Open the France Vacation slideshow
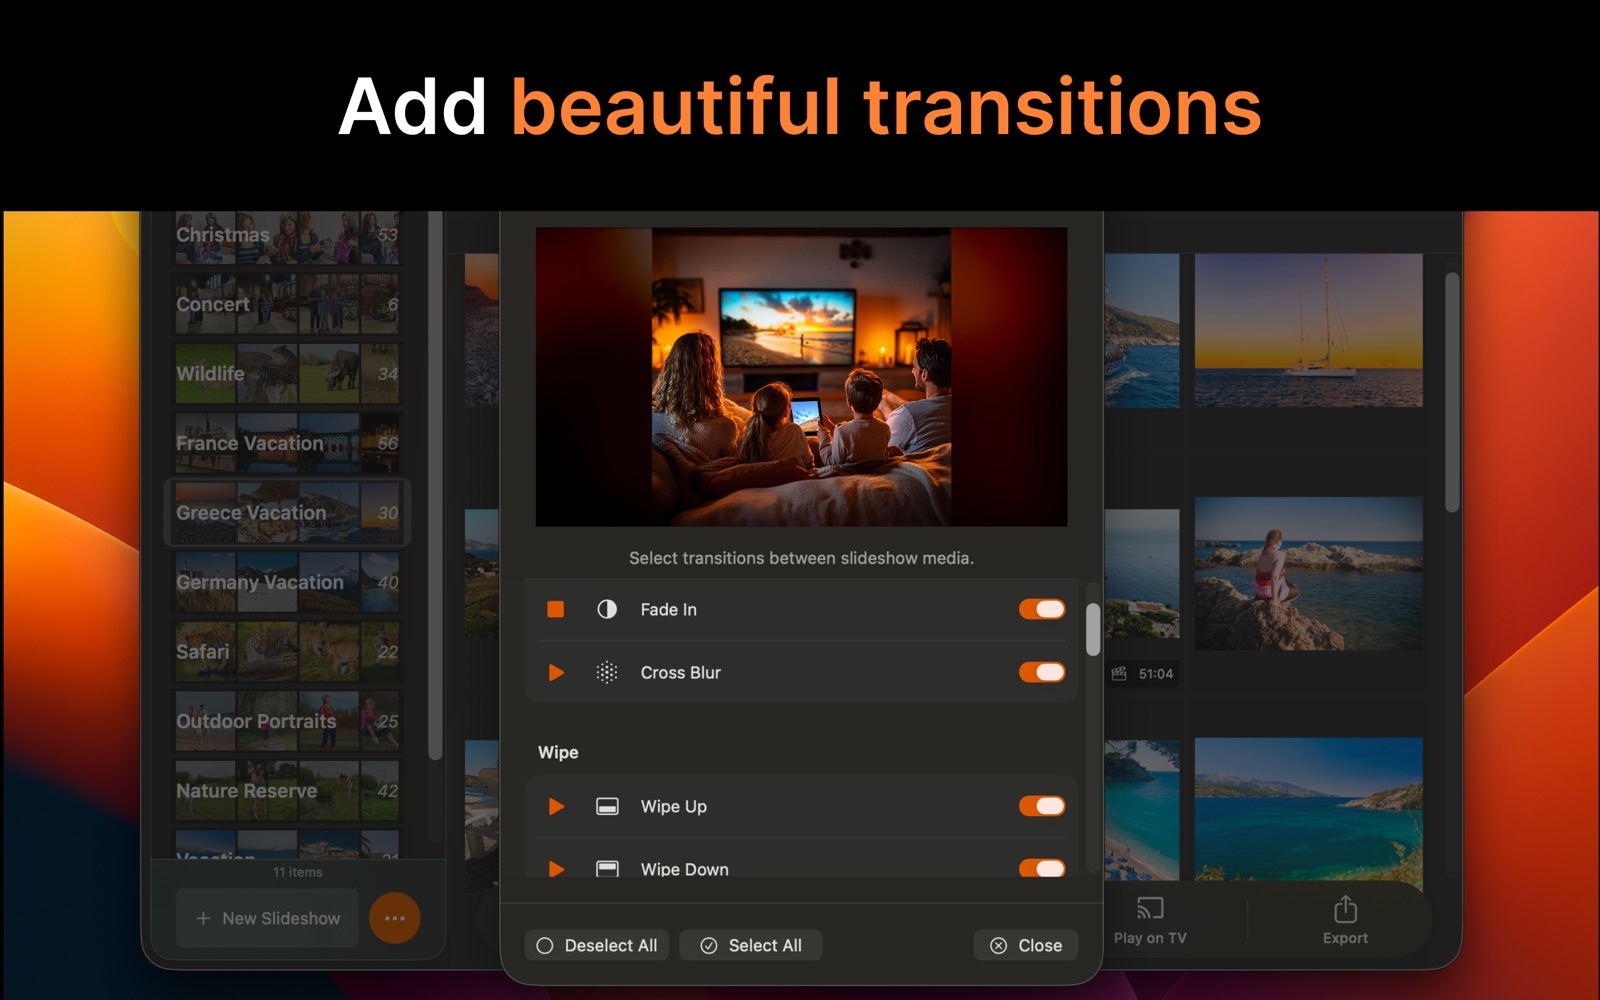The height and width of the screenshot is (1000, 1600). tap(287, 443)
